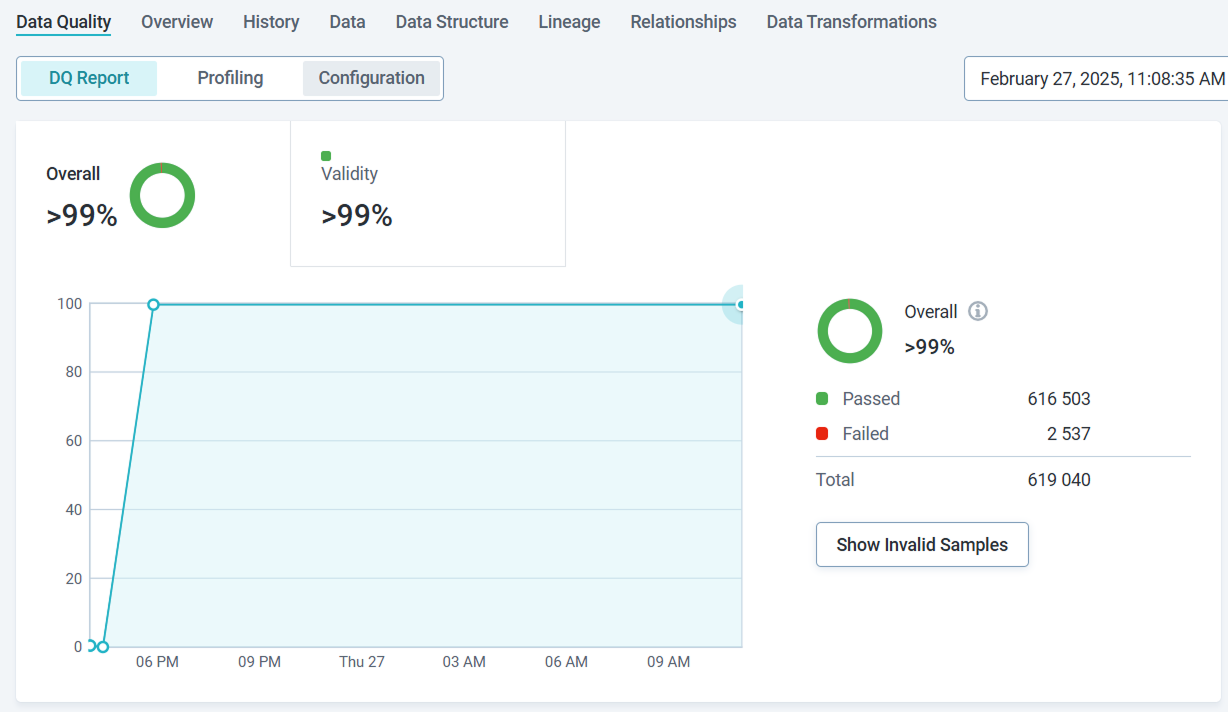Switch to the Overview tab

177,22
